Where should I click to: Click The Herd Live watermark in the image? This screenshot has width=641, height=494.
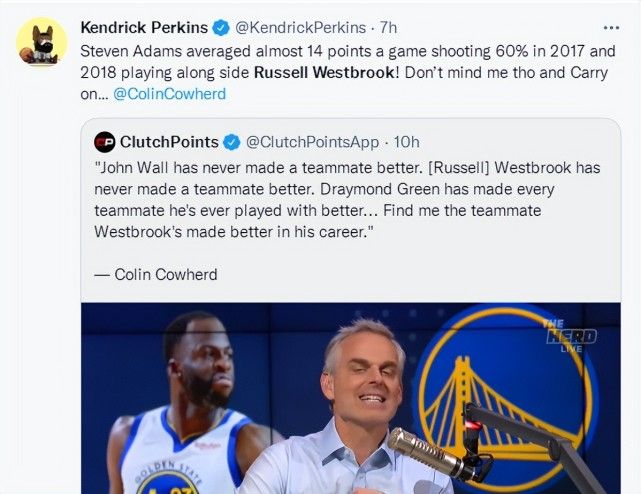click(572, 332)
